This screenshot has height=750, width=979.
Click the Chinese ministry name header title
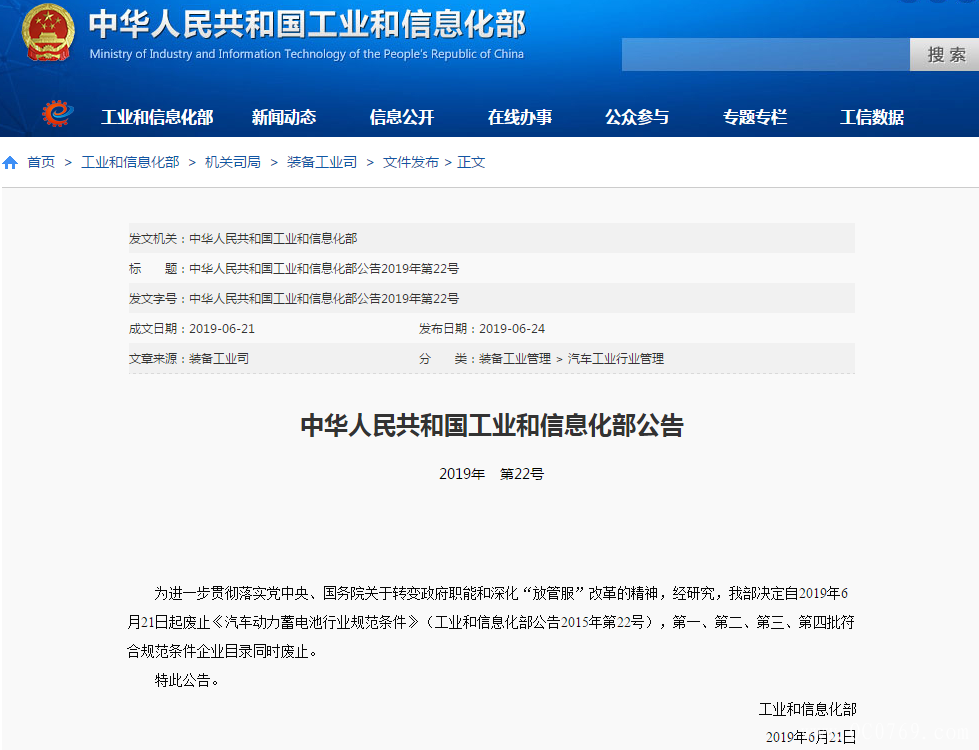307,24
